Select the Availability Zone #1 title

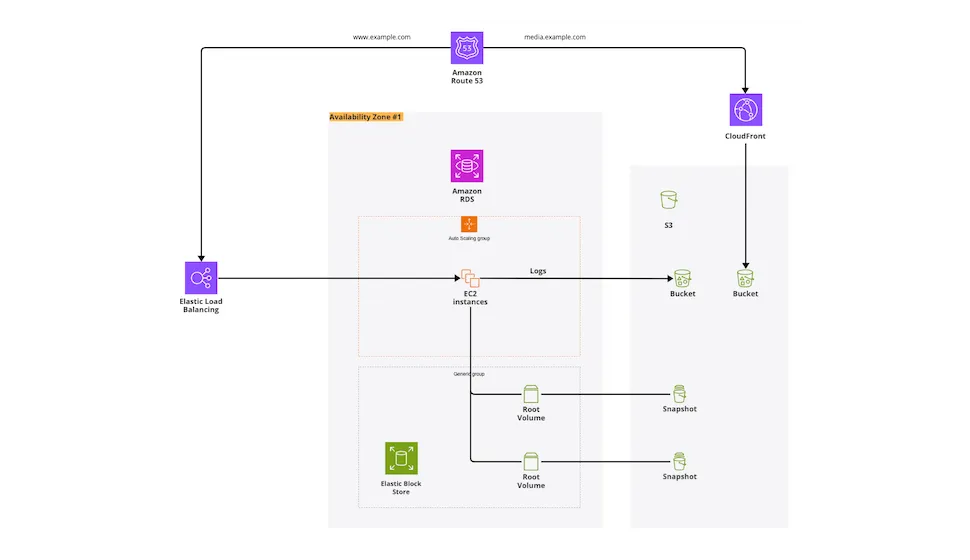366,117
